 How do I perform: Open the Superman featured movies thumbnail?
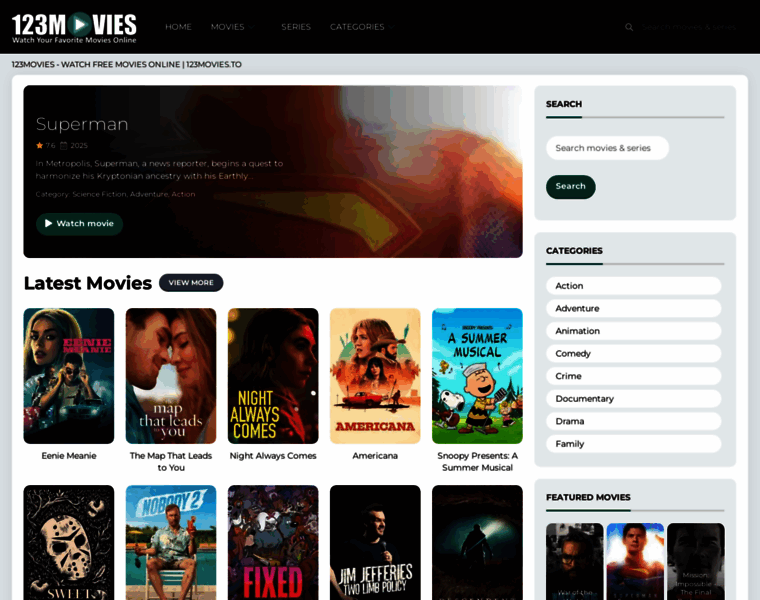click(x=635, y=561)
